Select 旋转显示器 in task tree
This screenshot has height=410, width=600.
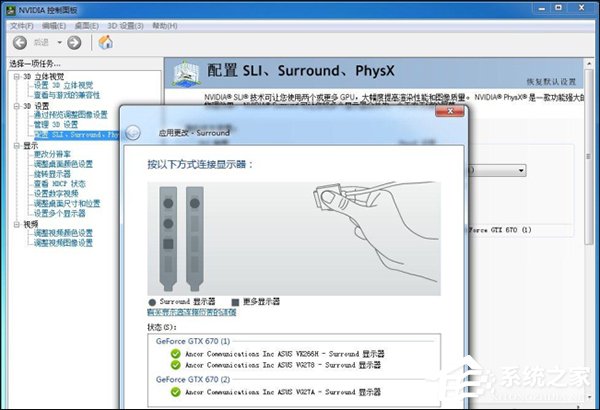click(x=52, y=174)
